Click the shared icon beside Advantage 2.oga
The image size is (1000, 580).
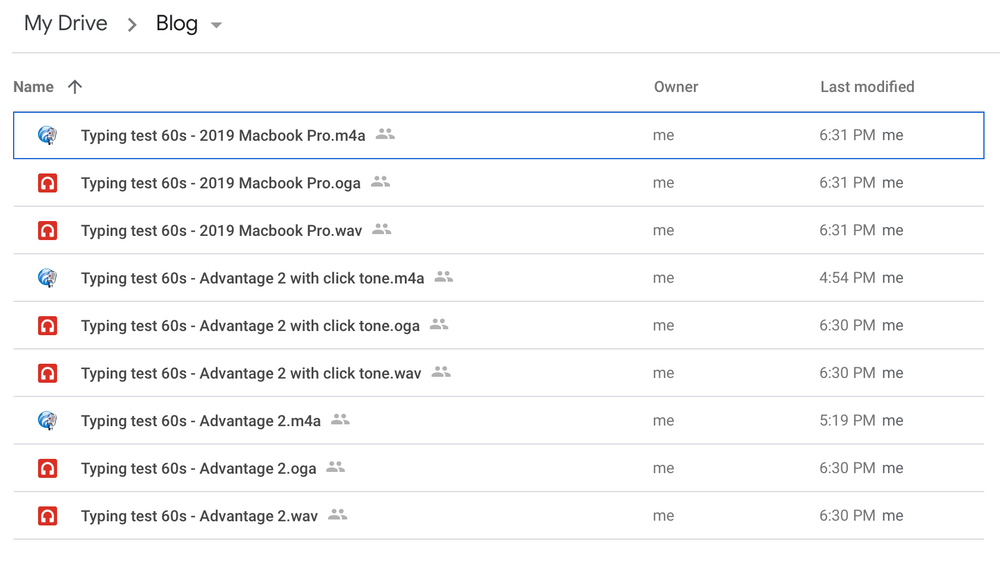click(335, 466)
